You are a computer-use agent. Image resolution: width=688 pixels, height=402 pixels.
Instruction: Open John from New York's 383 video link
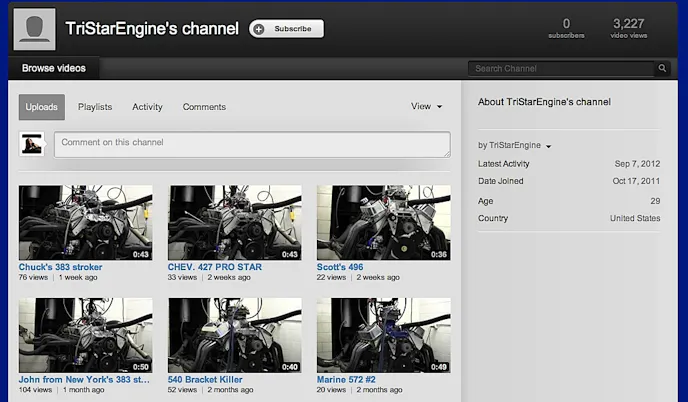[85, 380]
